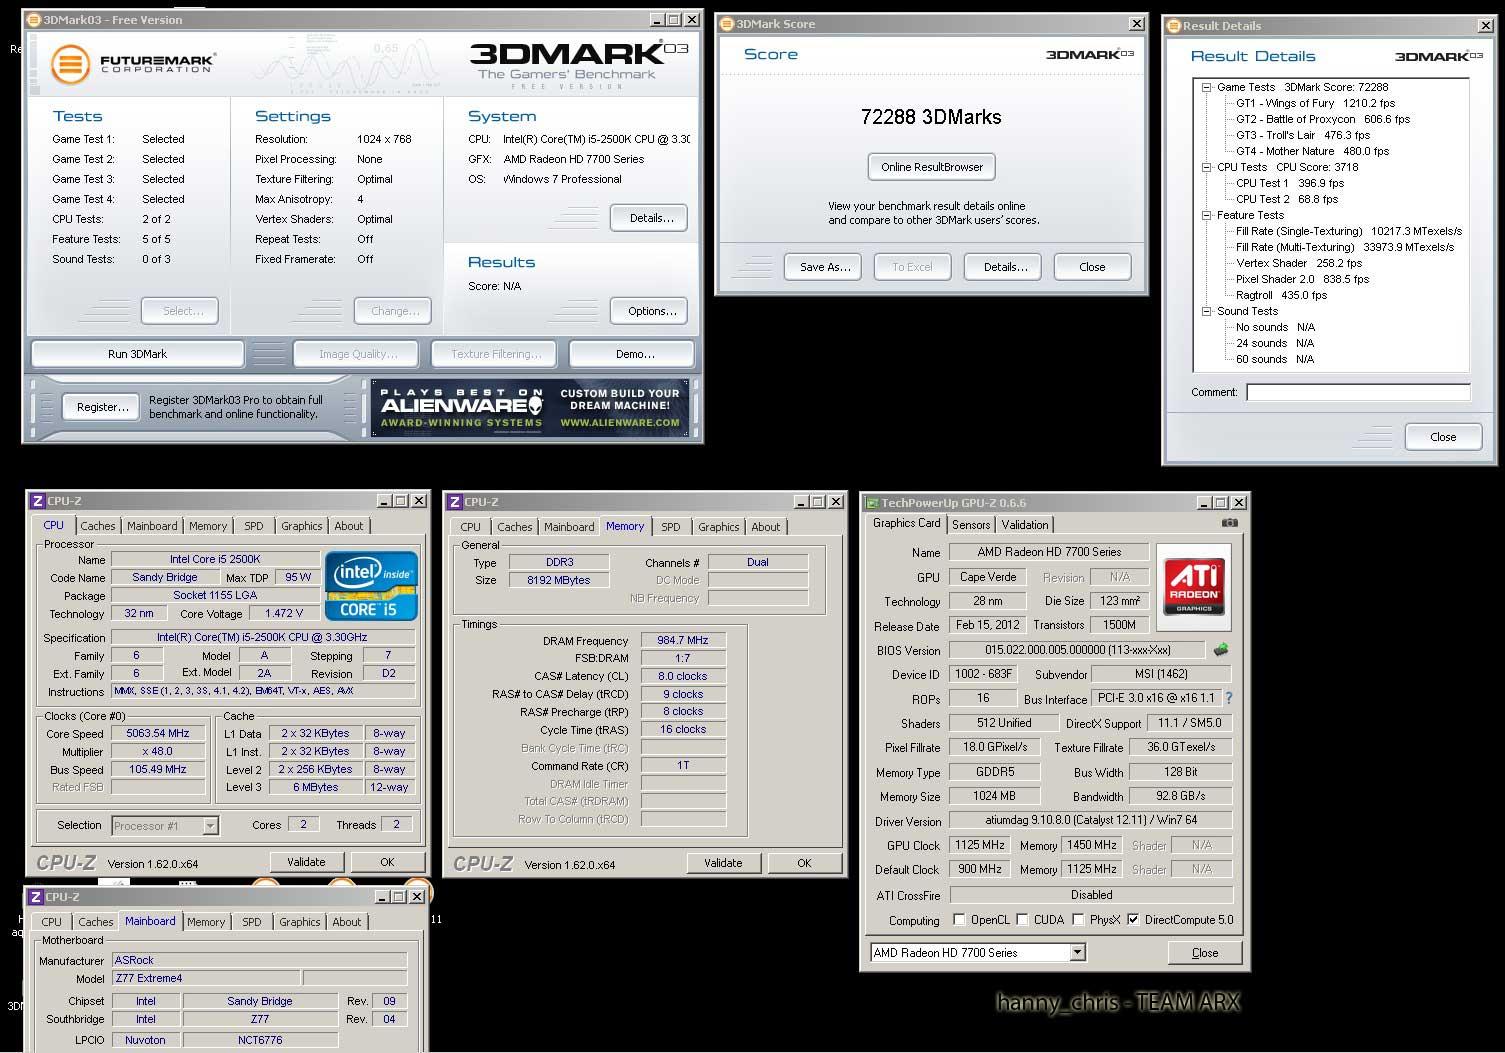1505x1053 pixels.
Task: Open the Validation tab in GPU-Z
Action: (1025, 525)
